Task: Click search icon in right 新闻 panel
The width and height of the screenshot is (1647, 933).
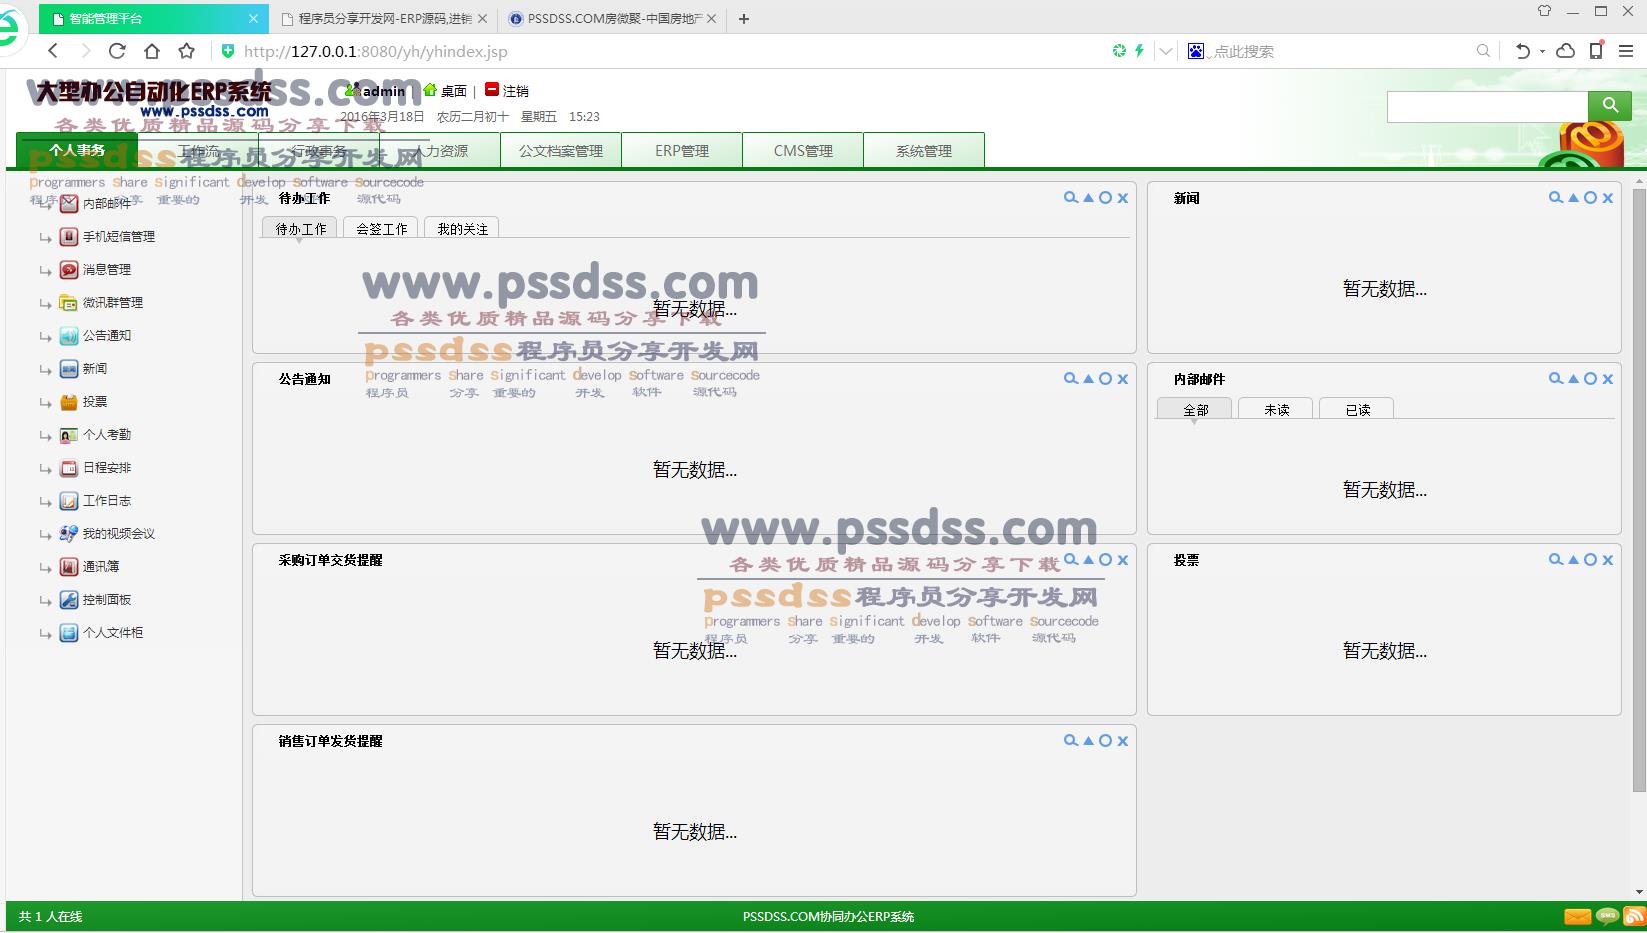Action: (1556, 198)
